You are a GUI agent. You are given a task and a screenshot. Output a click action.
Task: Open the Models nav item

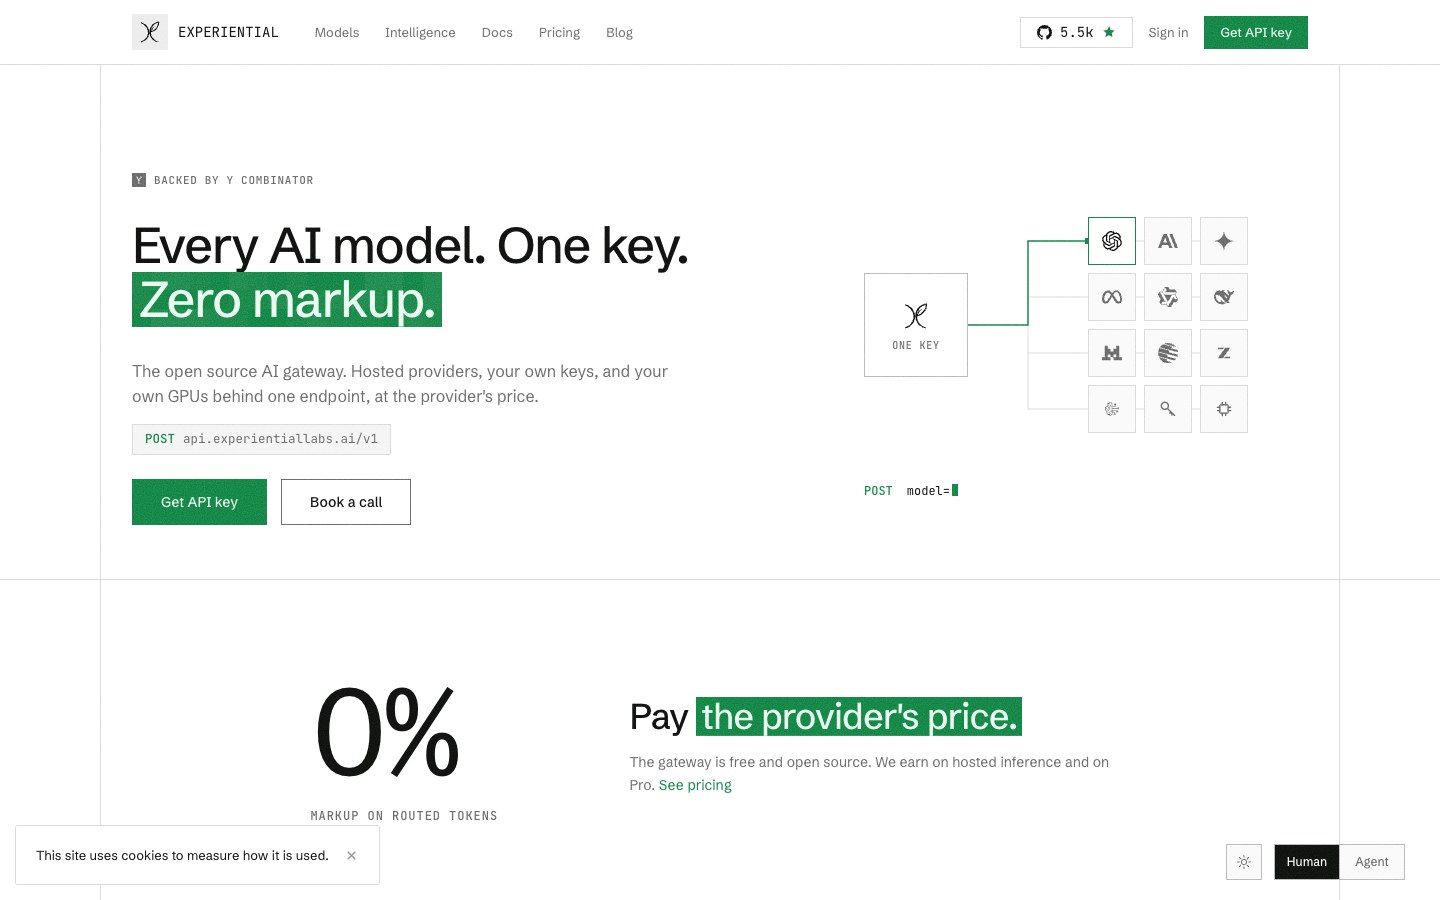pos(337,32)
